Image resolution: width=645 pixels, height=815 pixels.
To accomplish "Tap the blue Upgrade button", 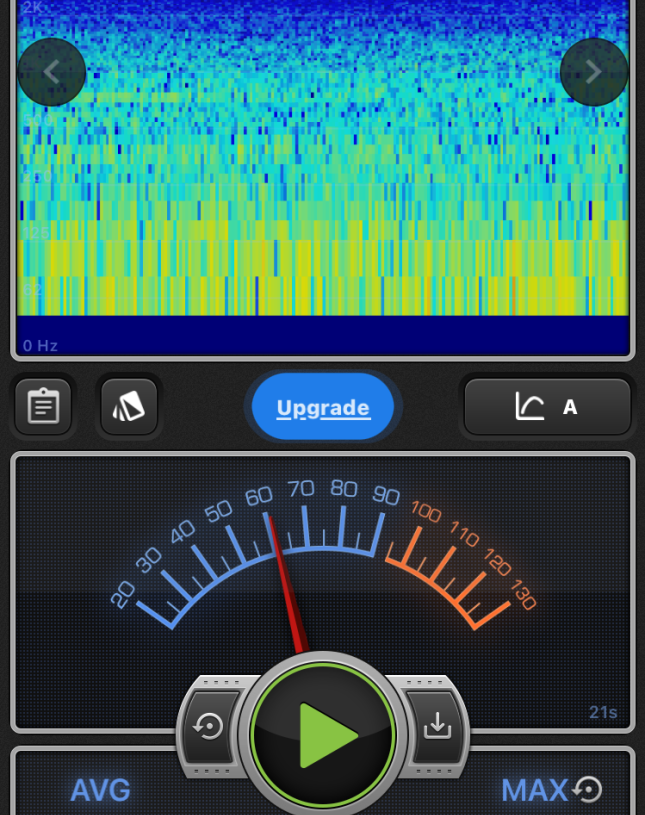I will click(323, 408).
